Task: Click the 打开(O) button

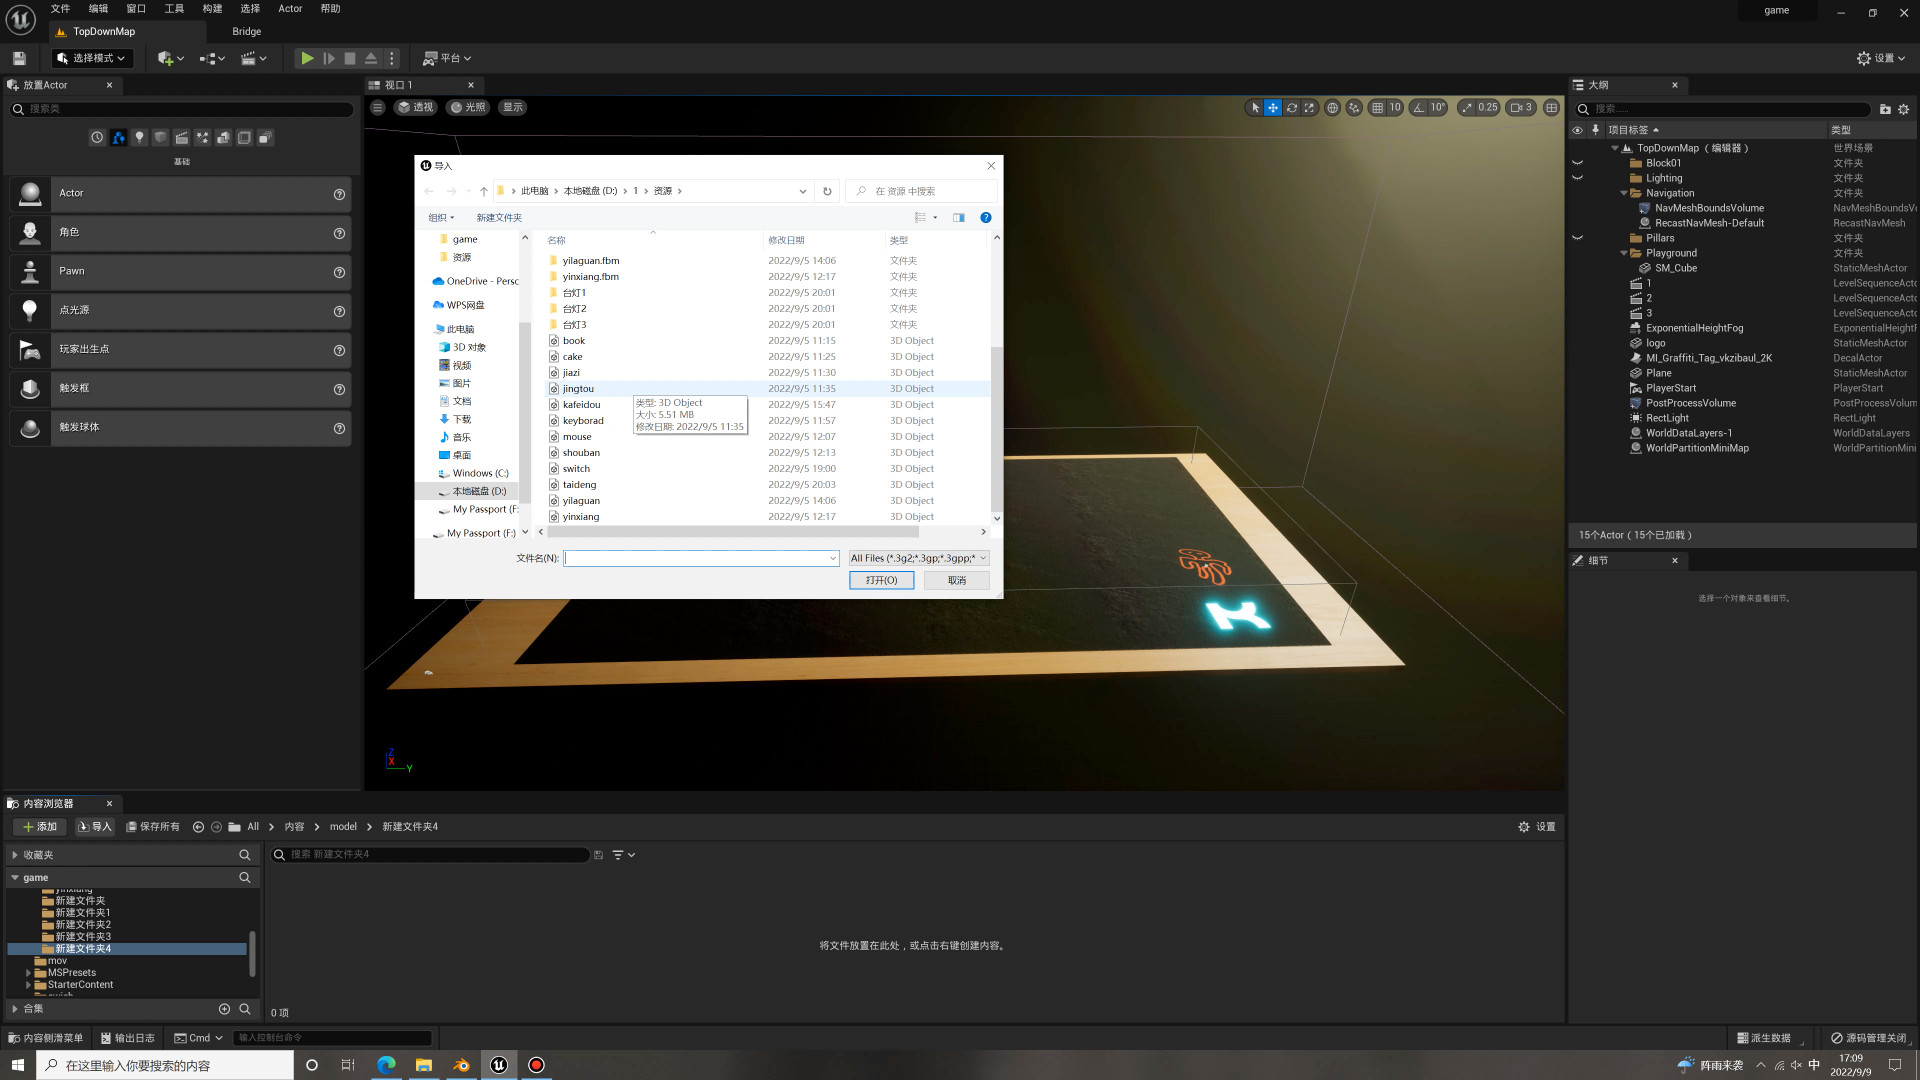Action: pyautogui.click(x=881, y=580)
